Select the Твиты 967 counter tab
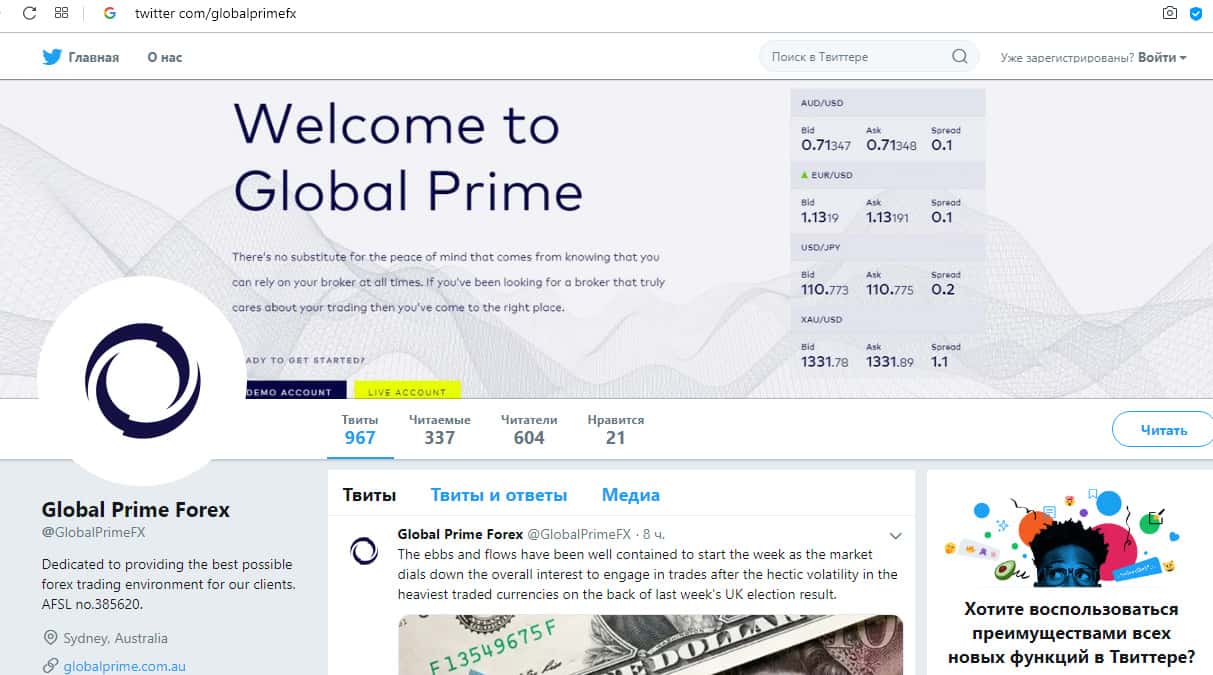 click(x=360, y=430)
